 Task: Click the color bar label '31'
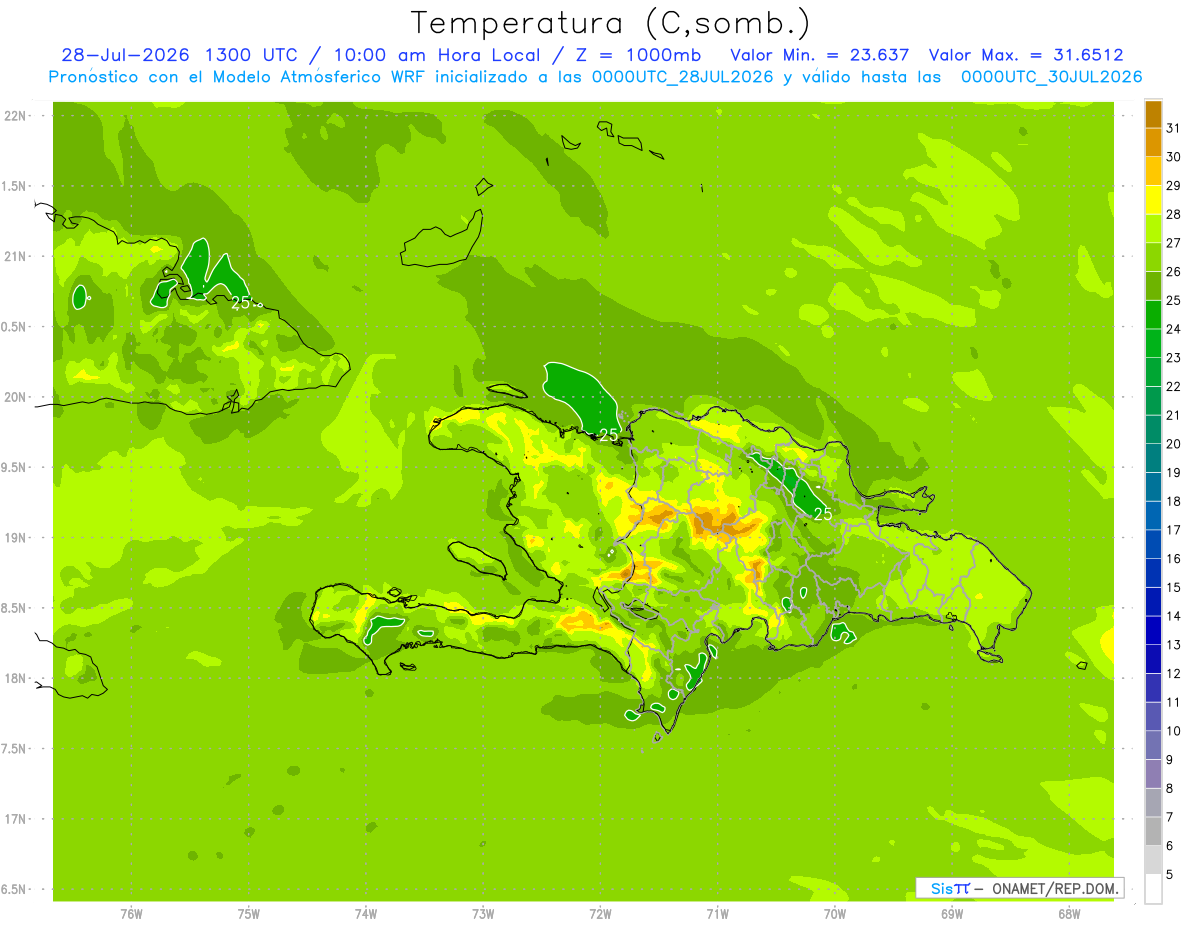[1173, 127]
